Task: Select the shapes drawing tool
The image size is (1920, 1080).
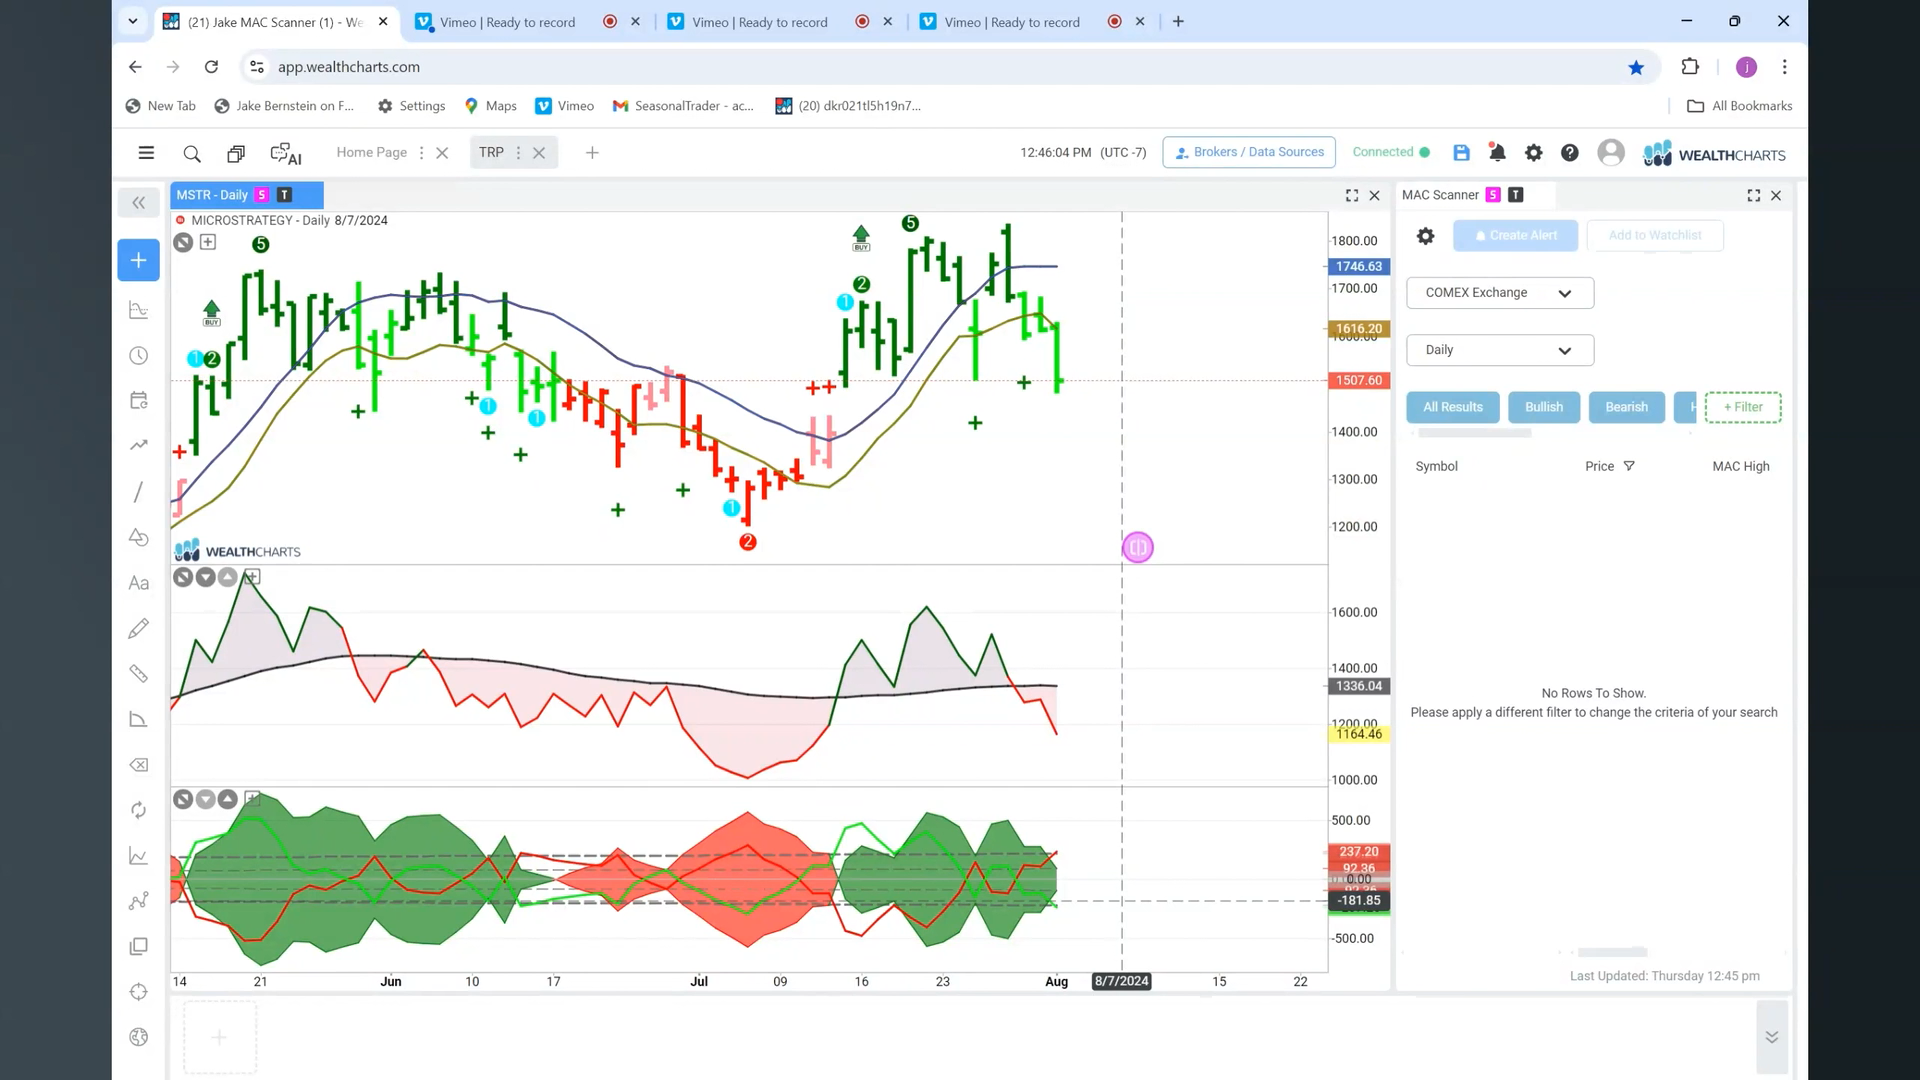Action: point(139,537)
